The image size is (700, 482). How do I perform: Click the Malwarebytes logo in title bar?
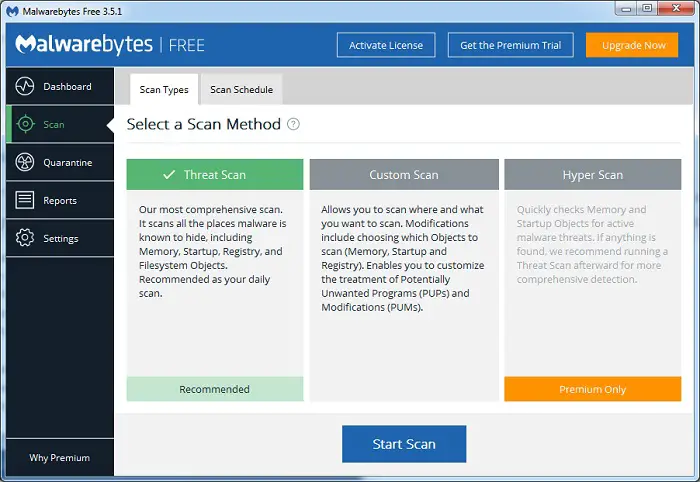pyautogui.click(x=12, y=11)
